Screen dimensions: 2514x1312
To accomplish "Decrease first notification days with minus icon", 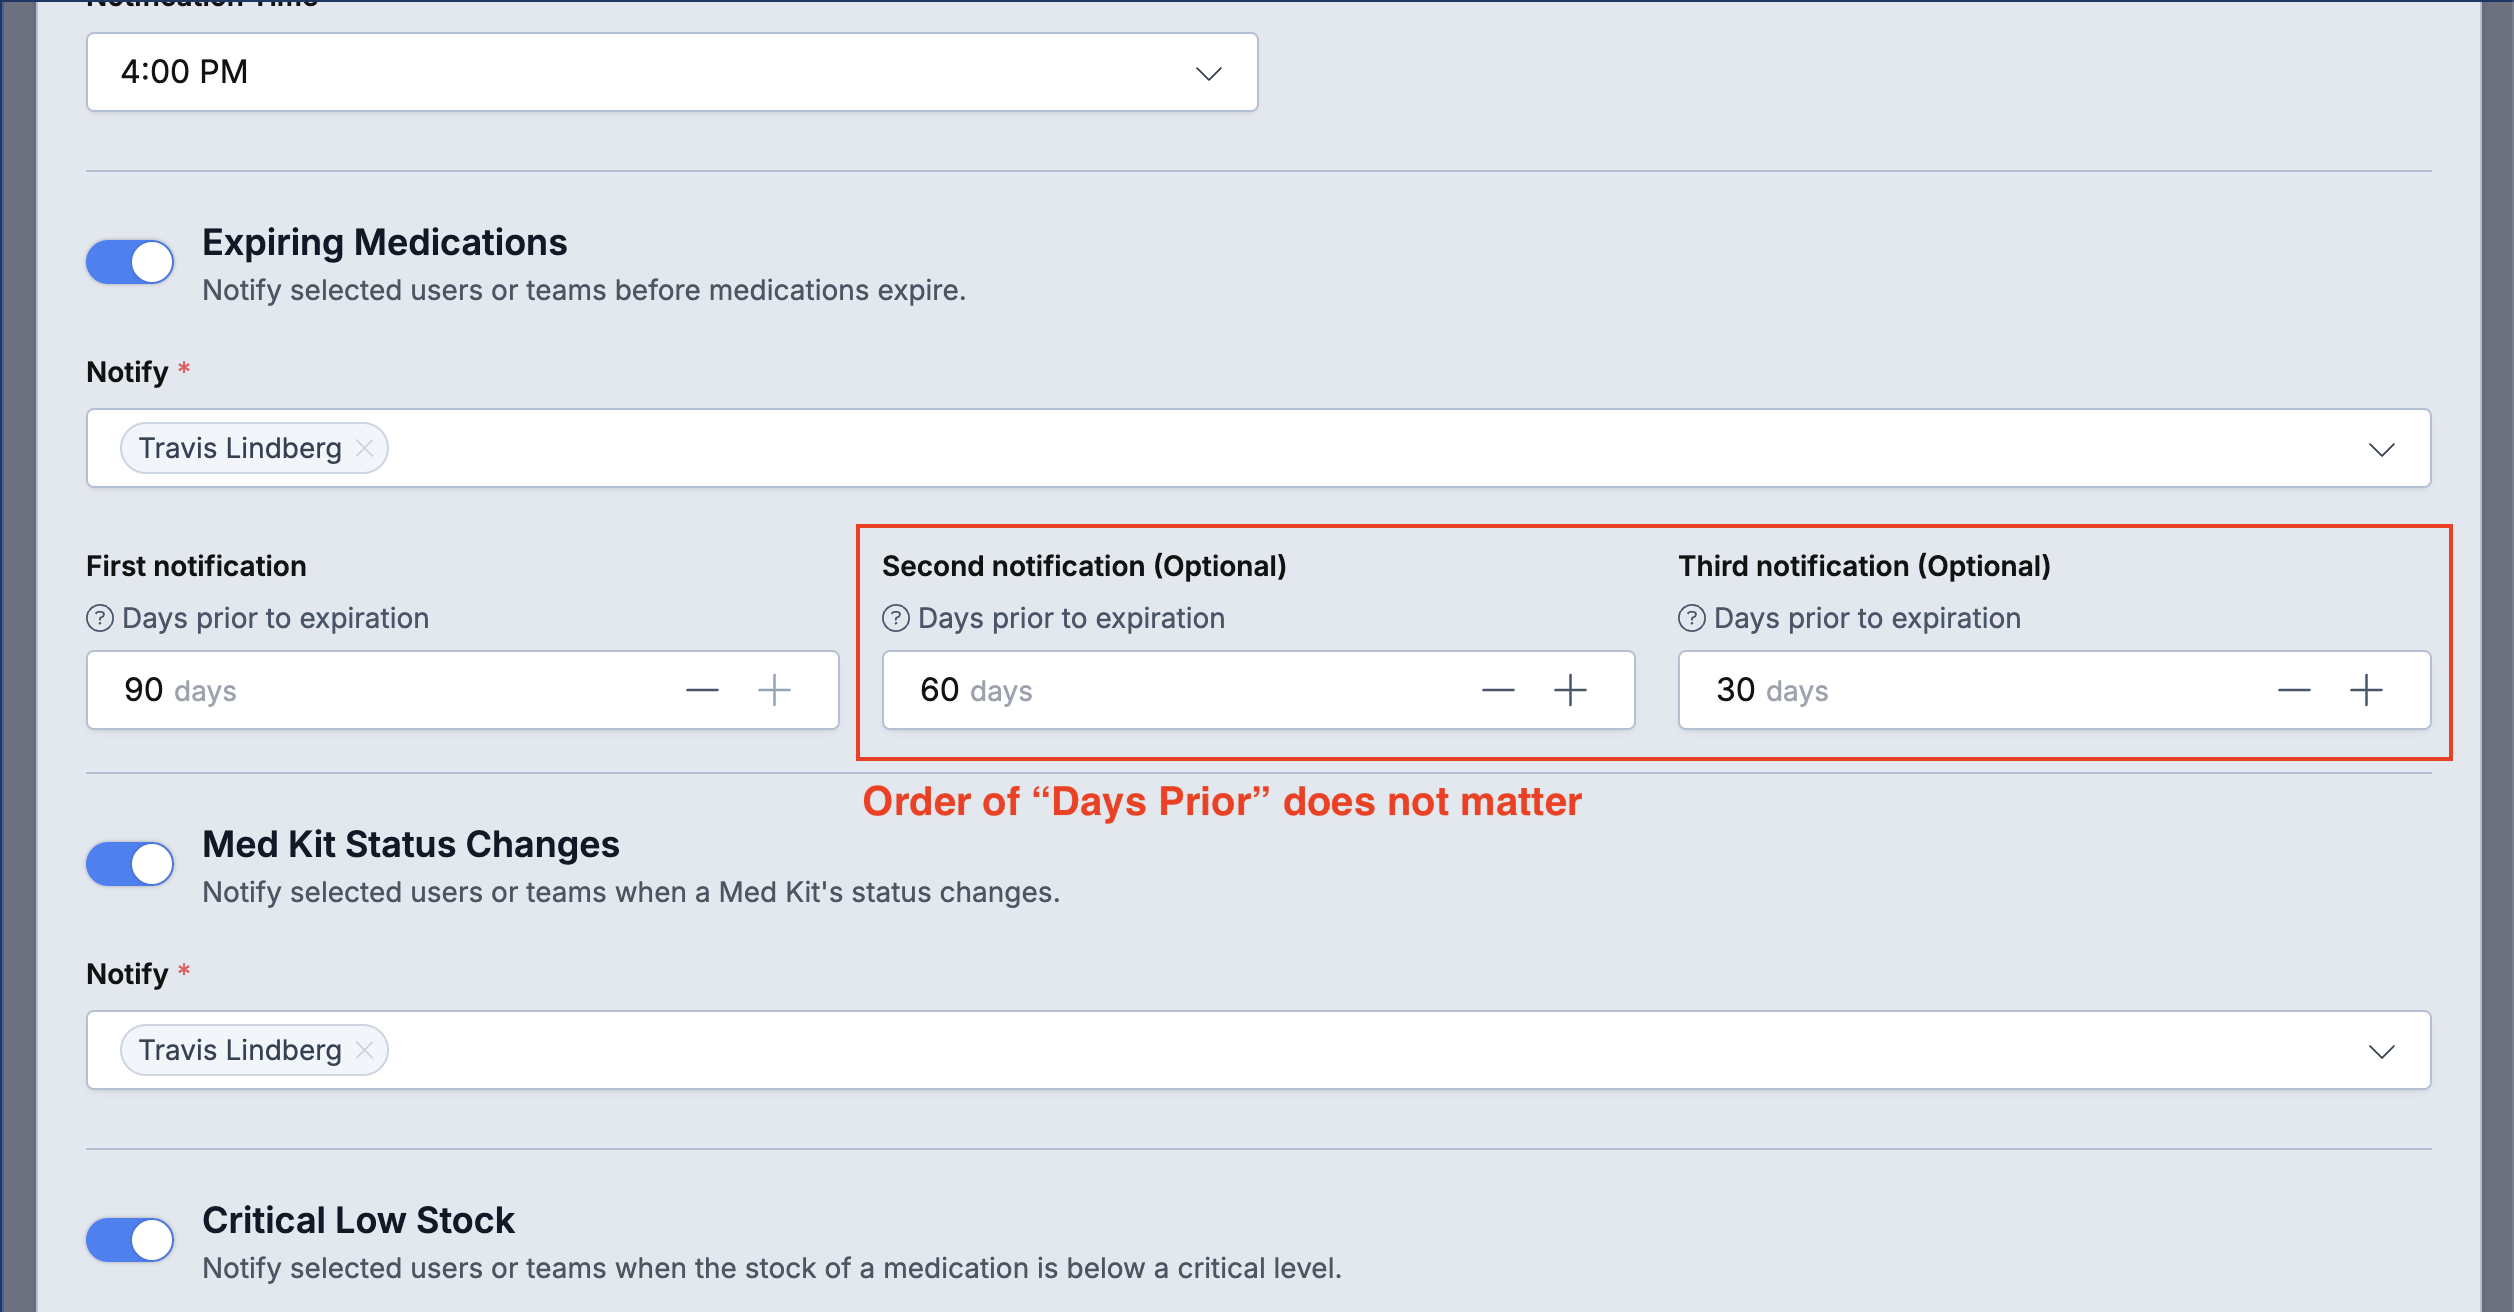I will tap(702, 690).
